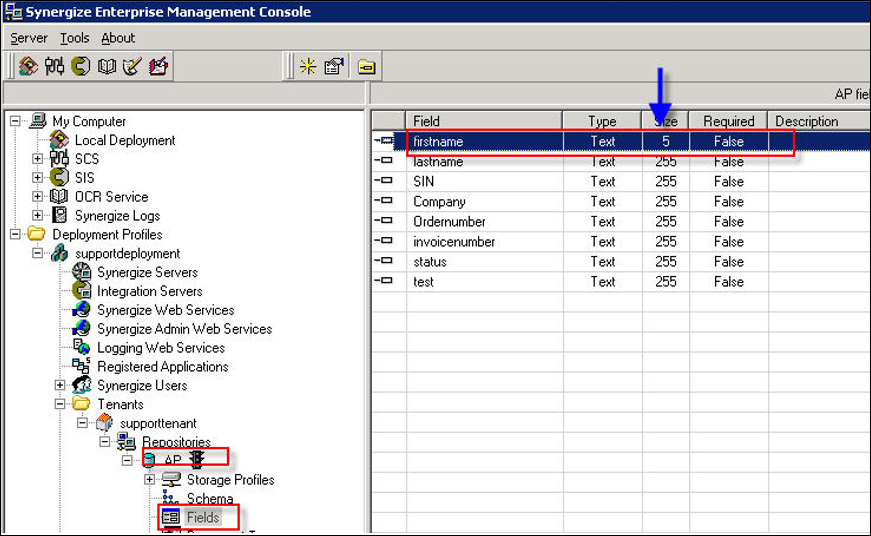871x536 pixels.
Task: Select the Company field row
Action: (621, 202)
